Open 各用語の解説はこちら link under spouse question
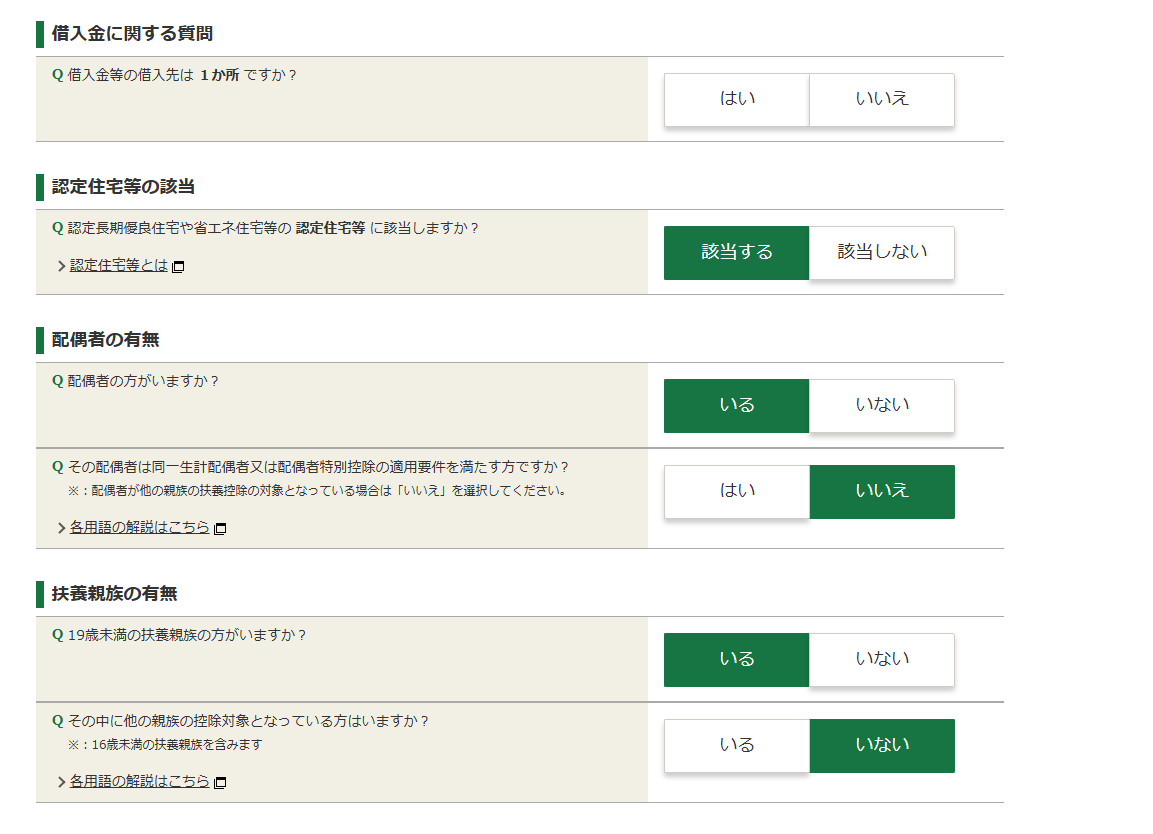1153x834 pixels. coord(140,527)
